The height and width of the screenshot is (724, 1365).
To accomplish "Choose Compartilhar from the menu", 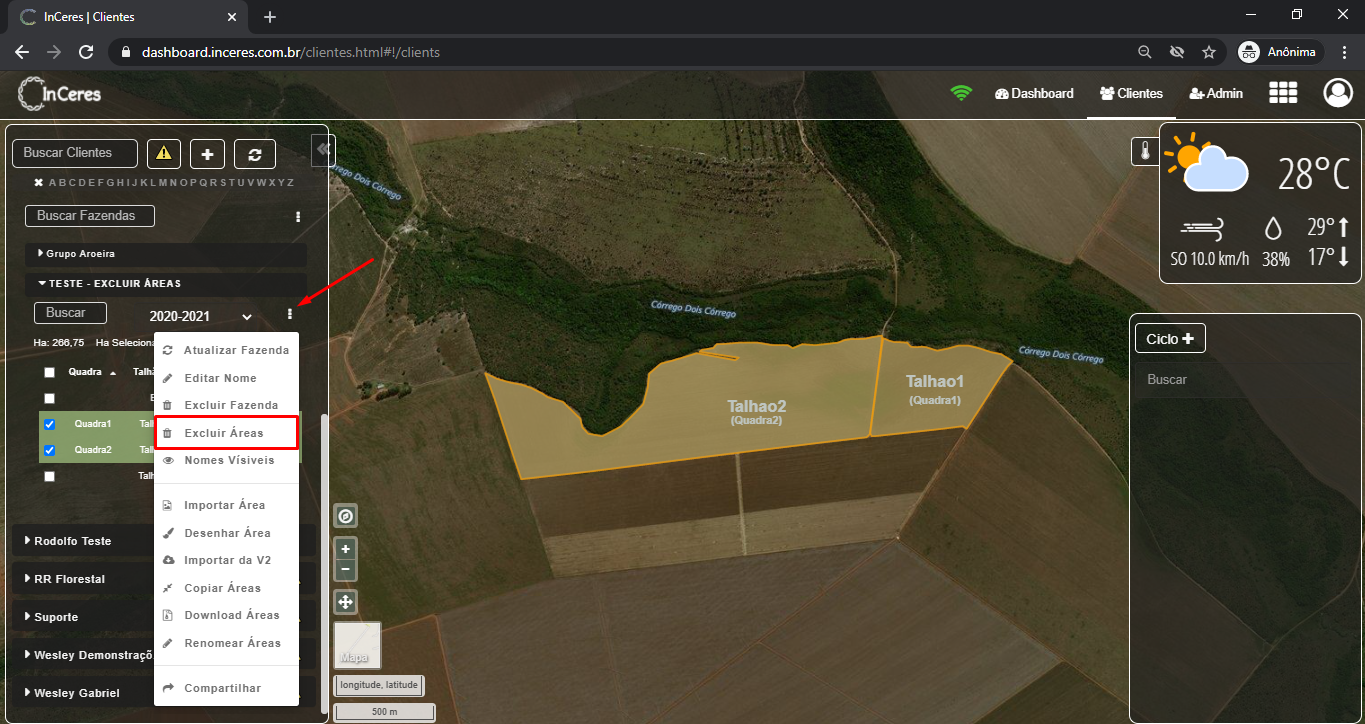I will (227, 688).
